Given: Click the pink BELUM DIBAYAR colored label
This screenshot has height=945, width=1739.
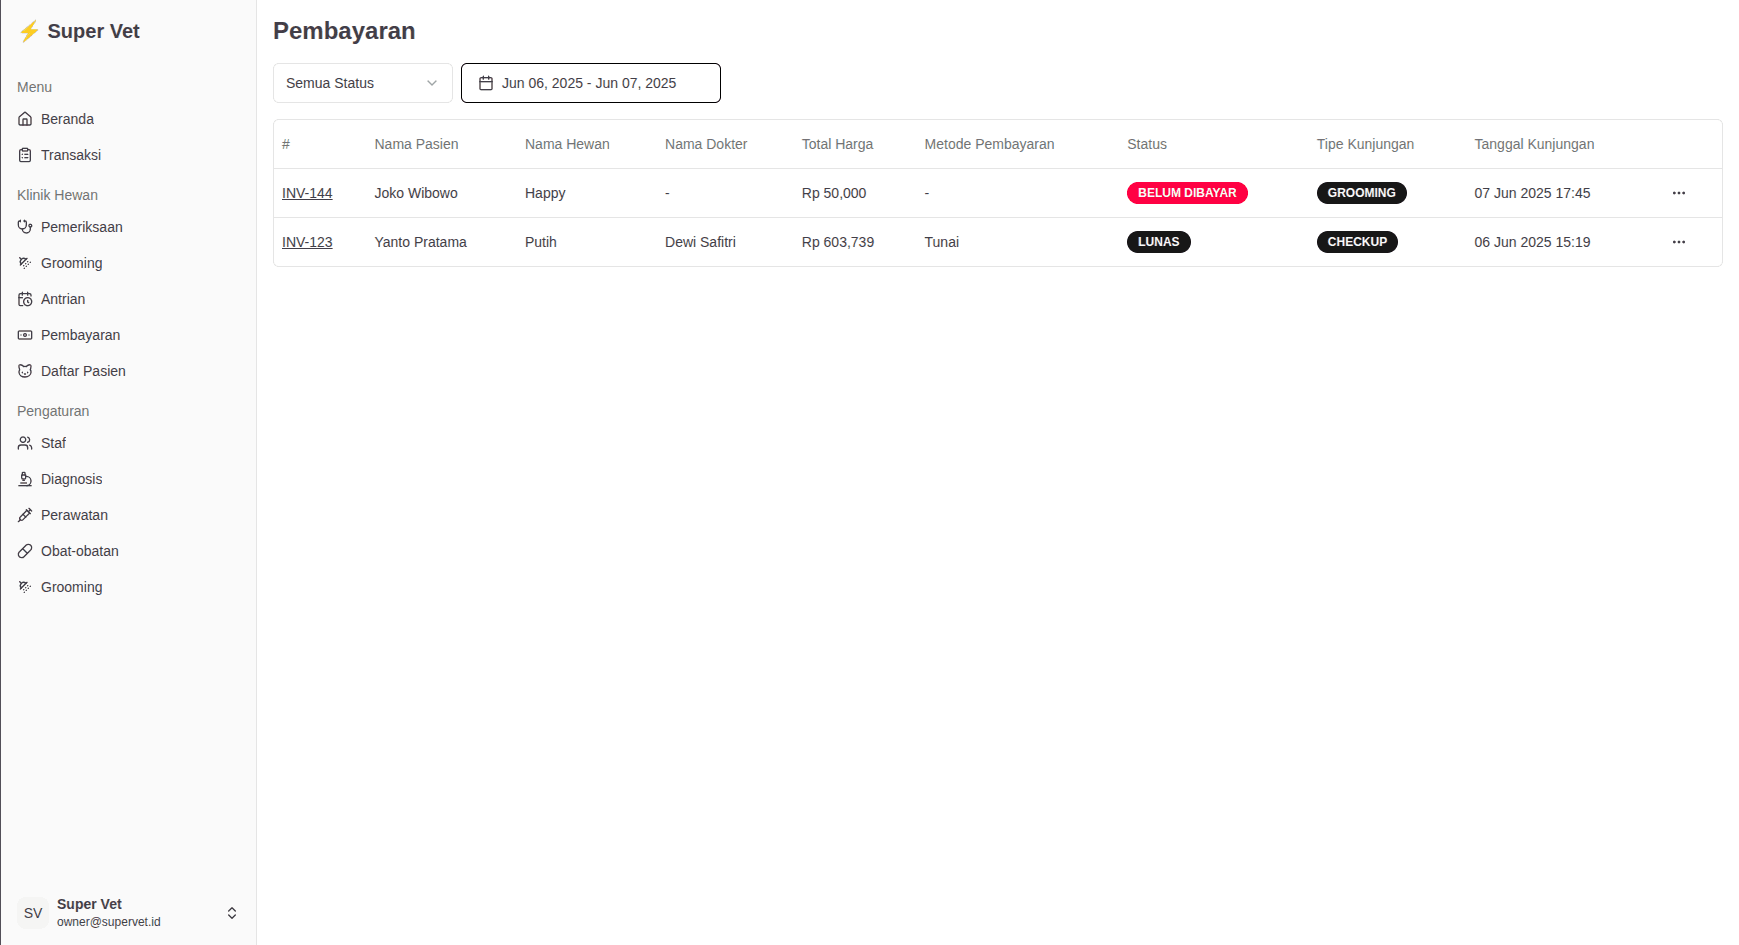Looking at the screenshot, I should click(1187, 193).
